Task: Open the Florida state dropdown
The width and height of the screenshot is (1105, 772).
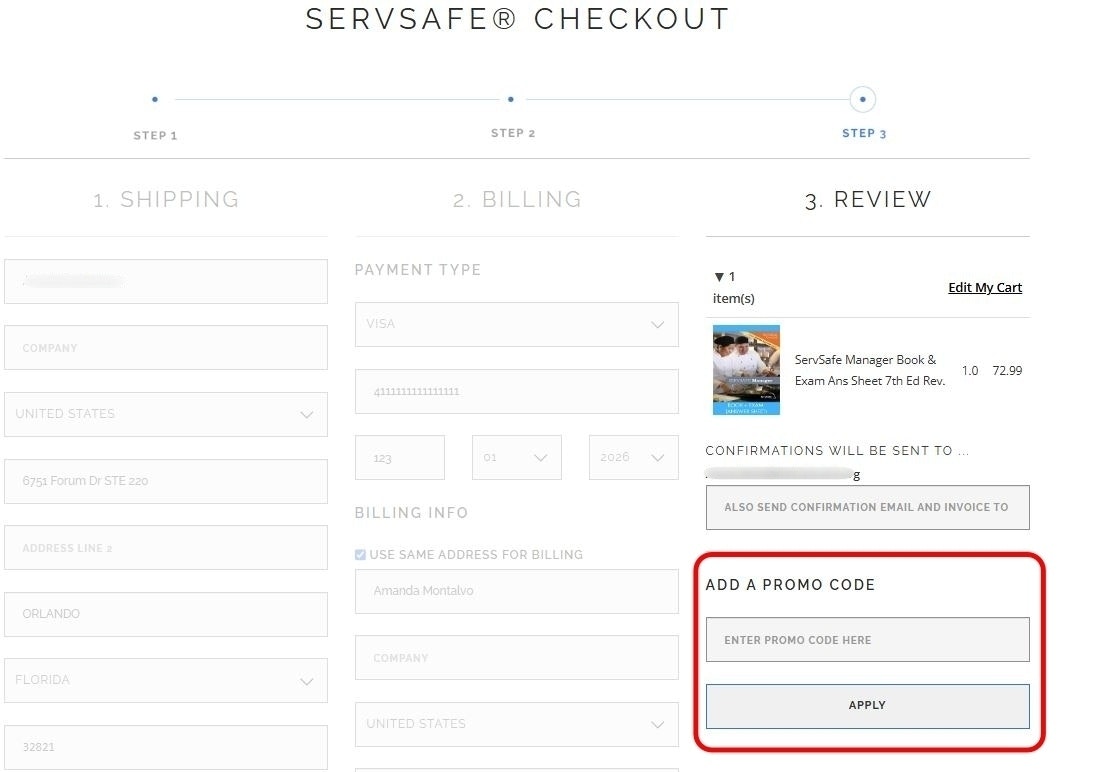Action: (166, 680)
